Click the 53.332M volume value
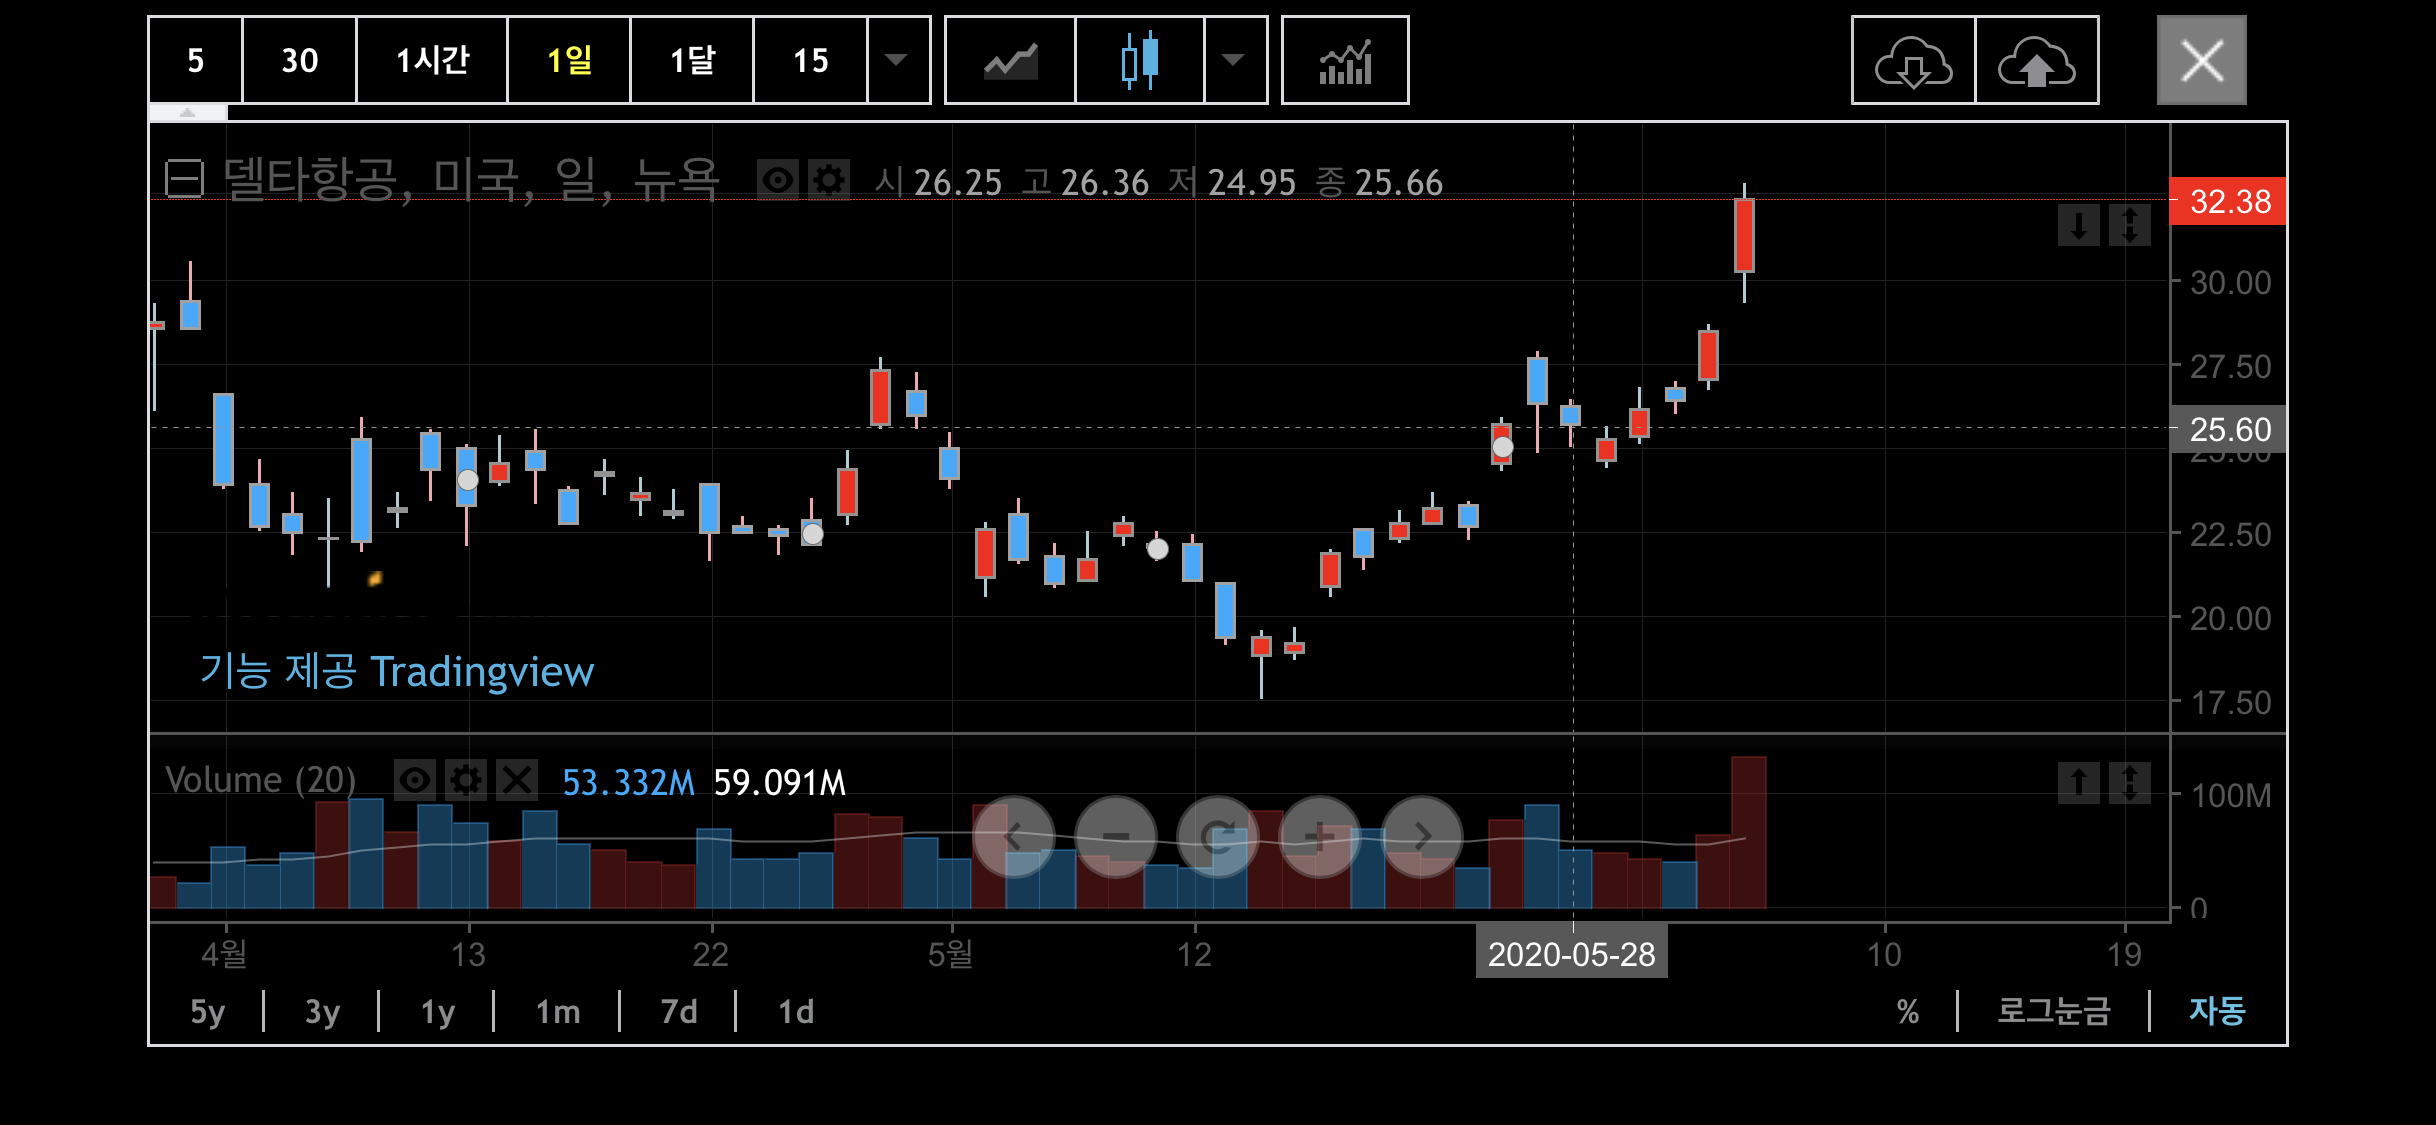 pyautogui.click(x=628, y=782)
